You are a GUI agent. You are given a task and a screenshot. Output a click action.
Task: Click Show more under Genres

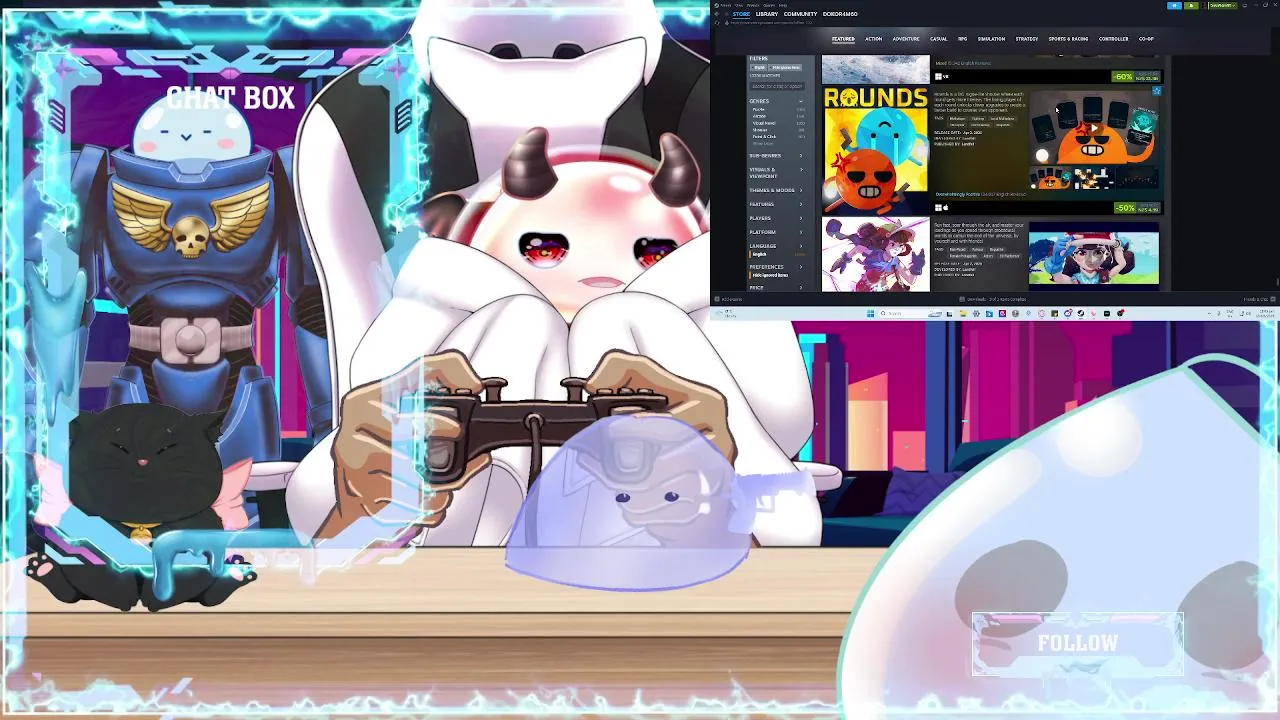click(x=764, y=143)
